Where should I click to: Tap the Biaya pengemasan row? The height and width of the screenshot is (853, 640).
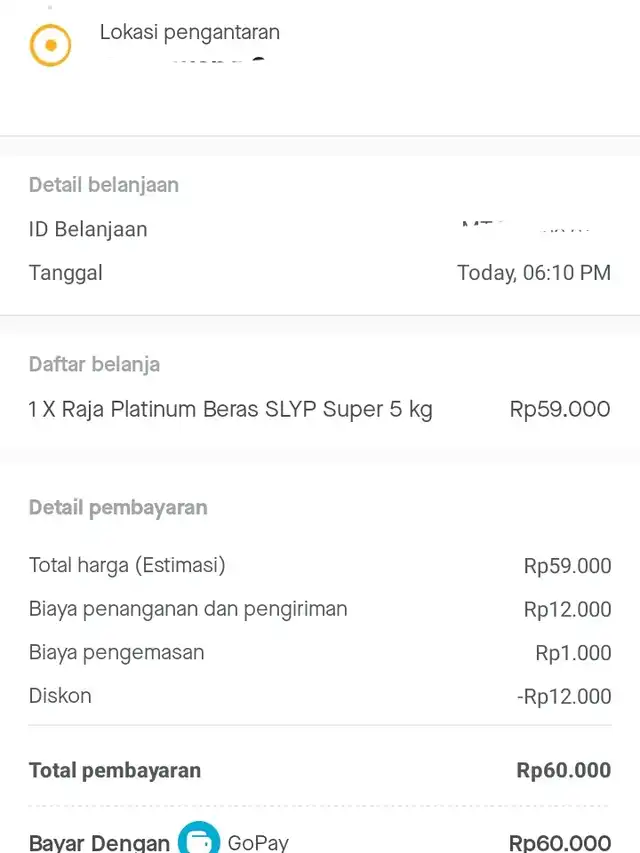tap(116, 653)
